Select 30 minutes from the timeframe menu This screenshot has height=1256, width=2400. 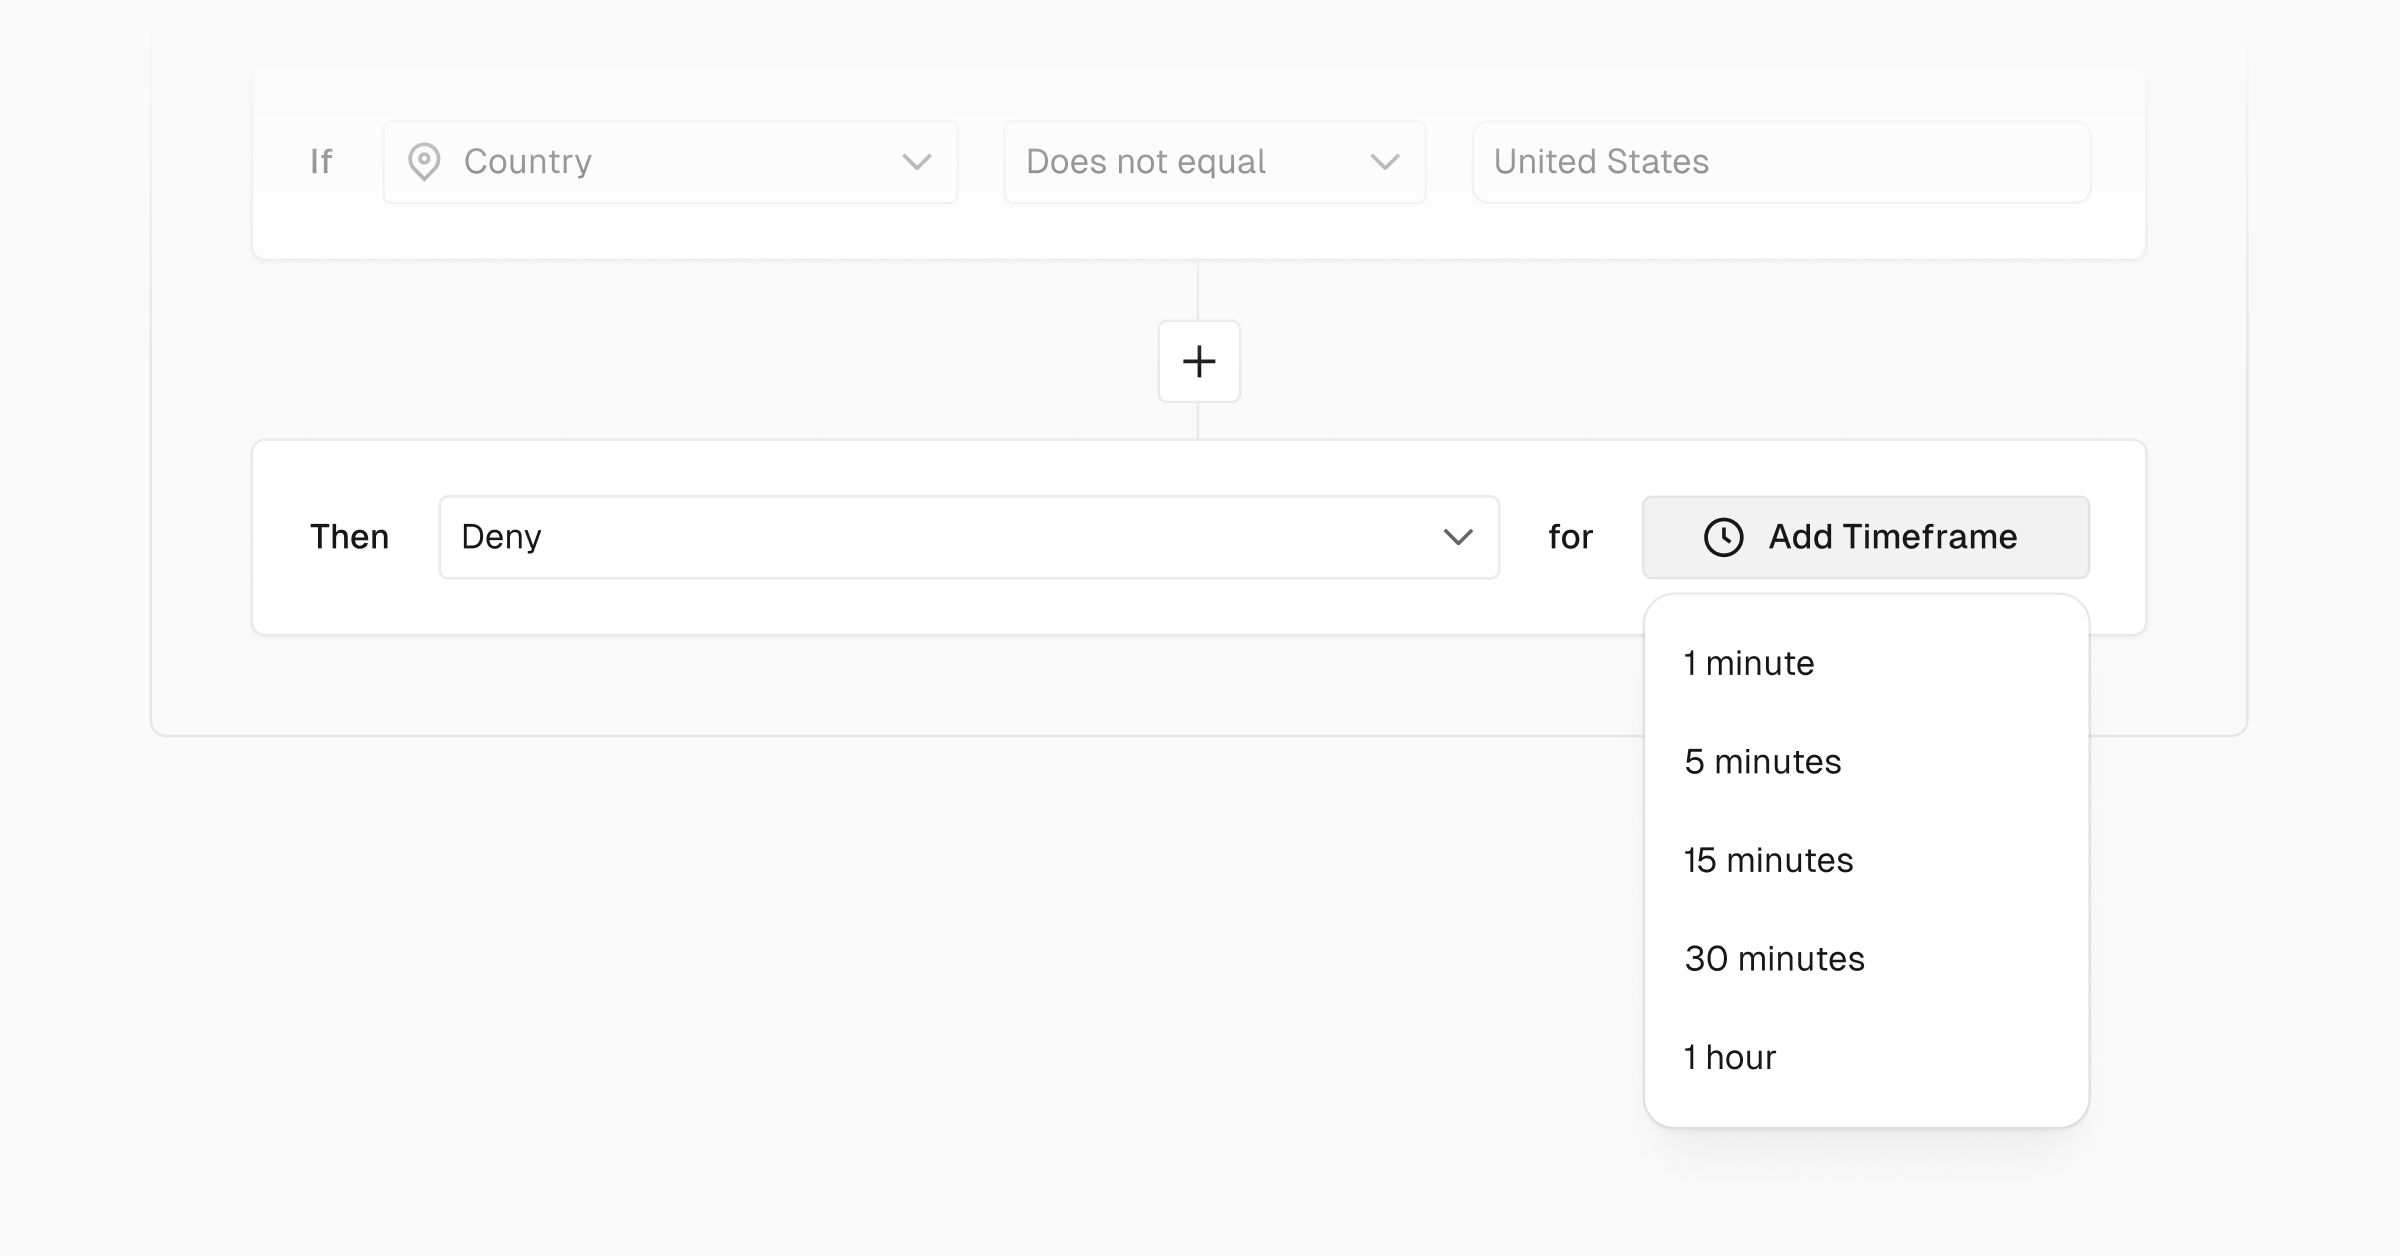coord(1774,959)
